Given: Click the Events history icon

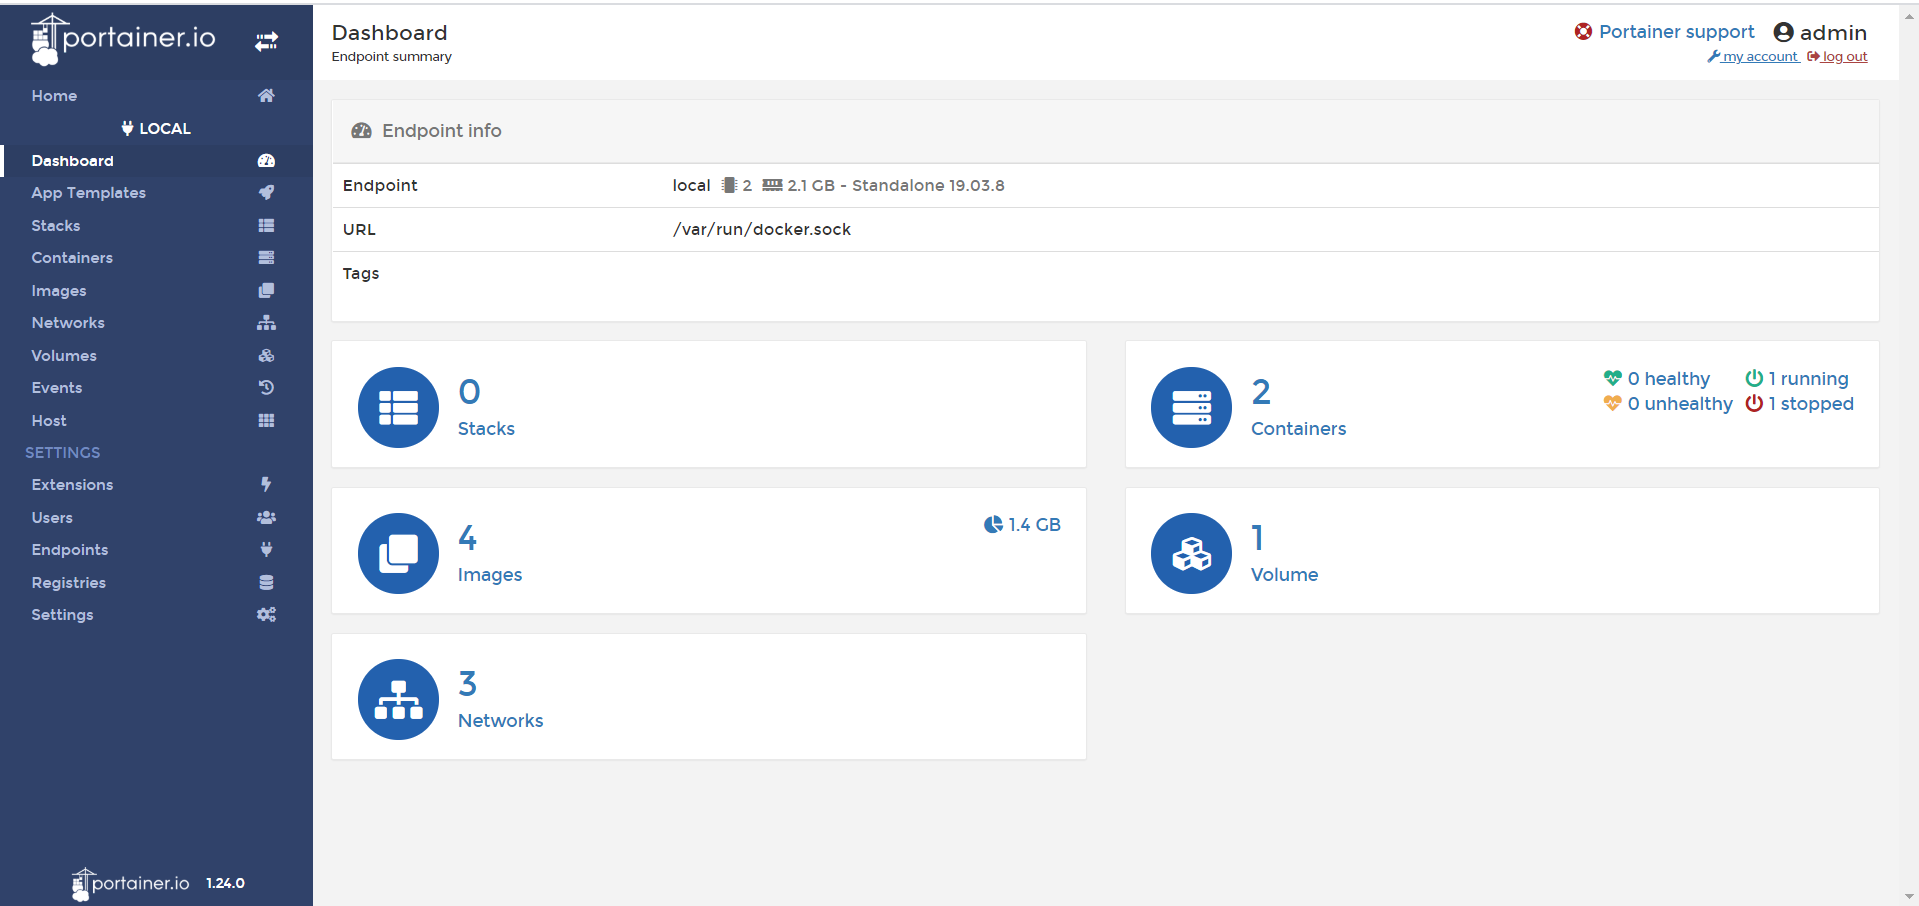Looking at the screenshot, I should pyautogui.click(x=266, y=388).
